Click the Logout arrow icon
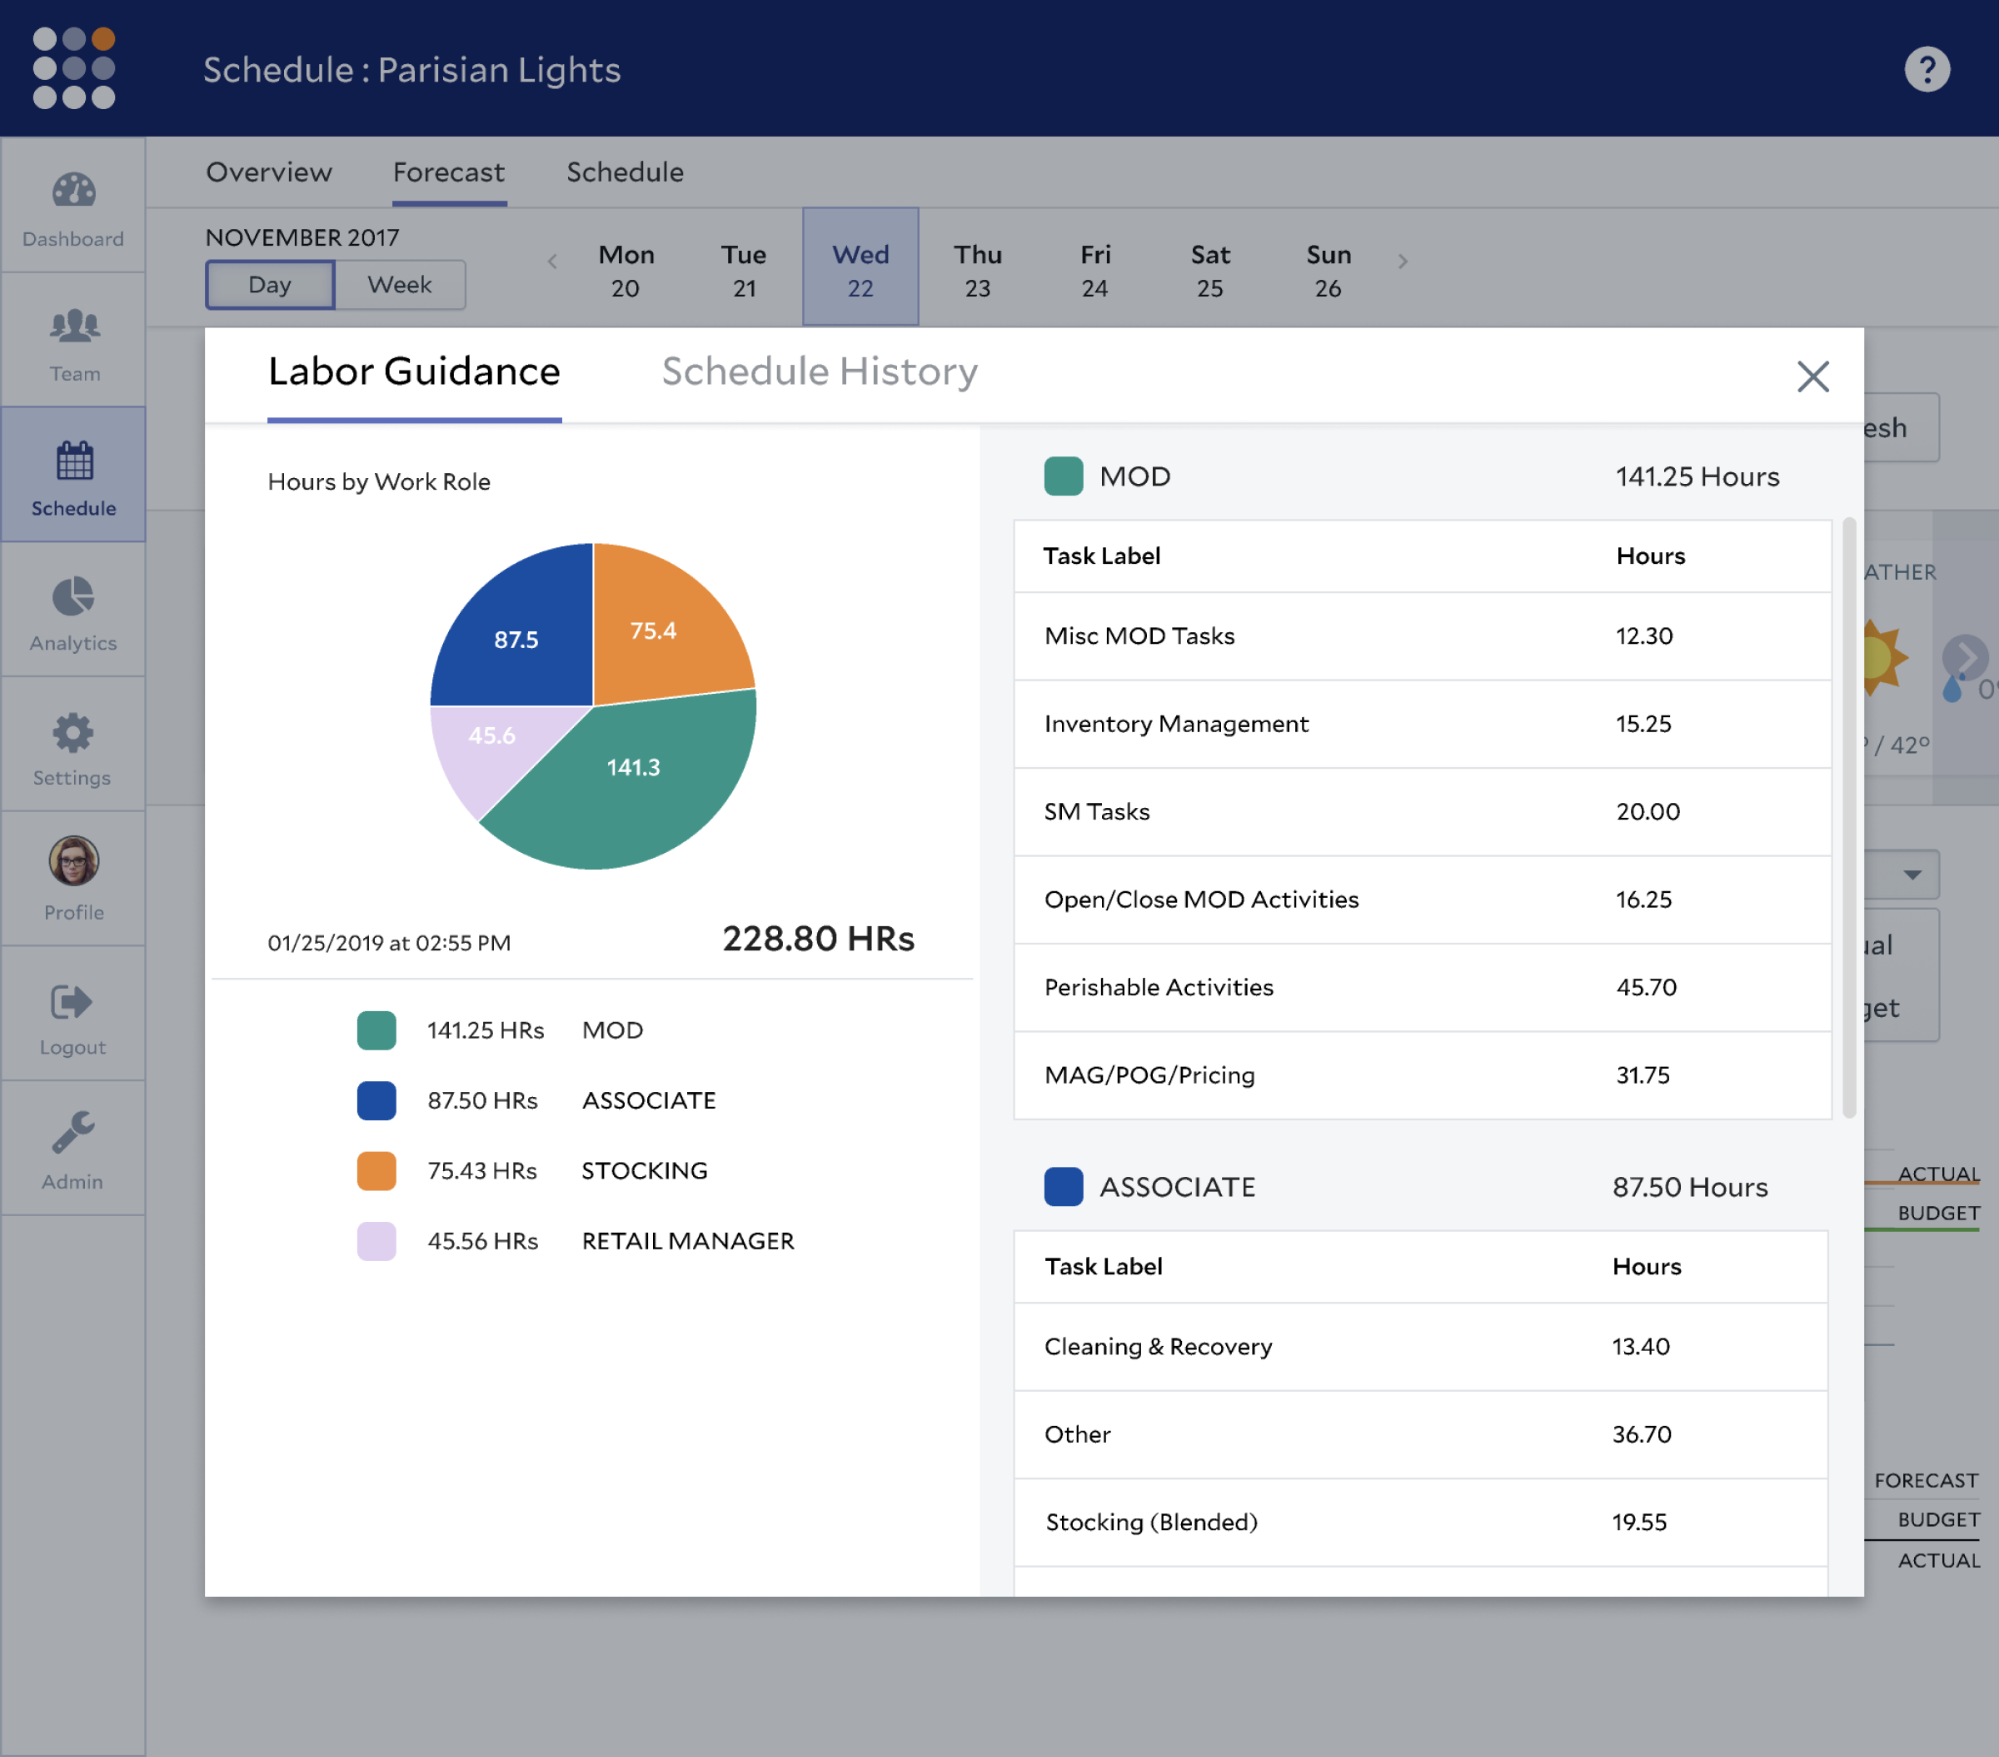Image resolution: width=1999 pixels, height=1757 pixels. 71,1002
